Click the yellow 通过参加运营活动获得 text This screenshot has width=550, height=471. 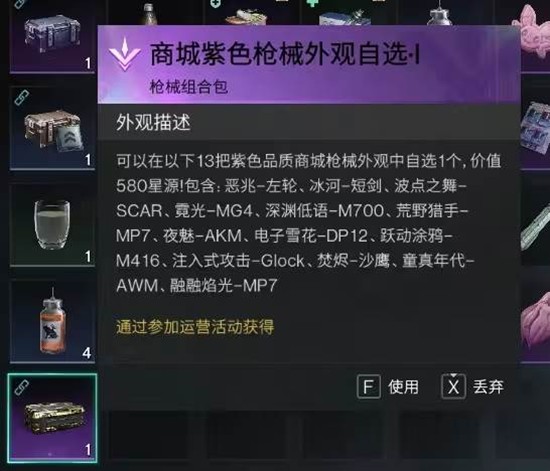click(195, 327)
